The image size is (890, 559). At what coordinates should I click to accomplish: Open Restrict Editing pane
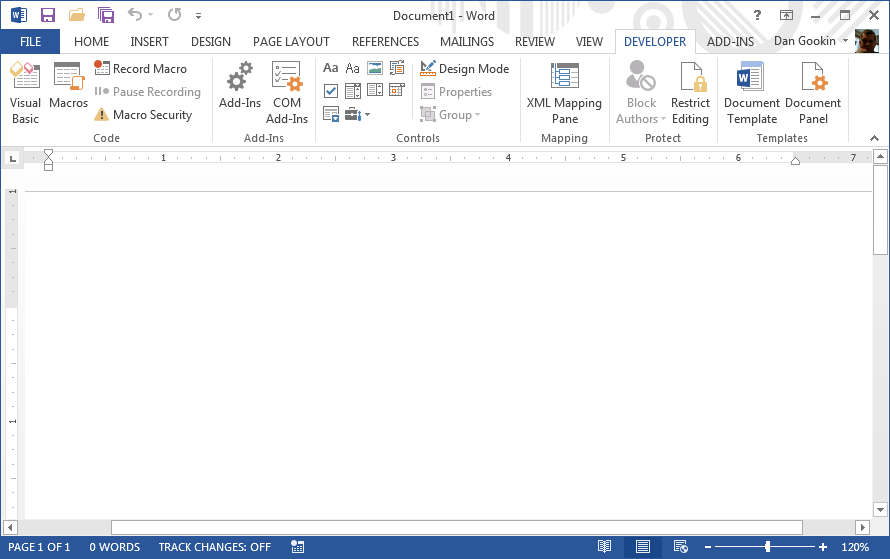(x=690, y=94)
